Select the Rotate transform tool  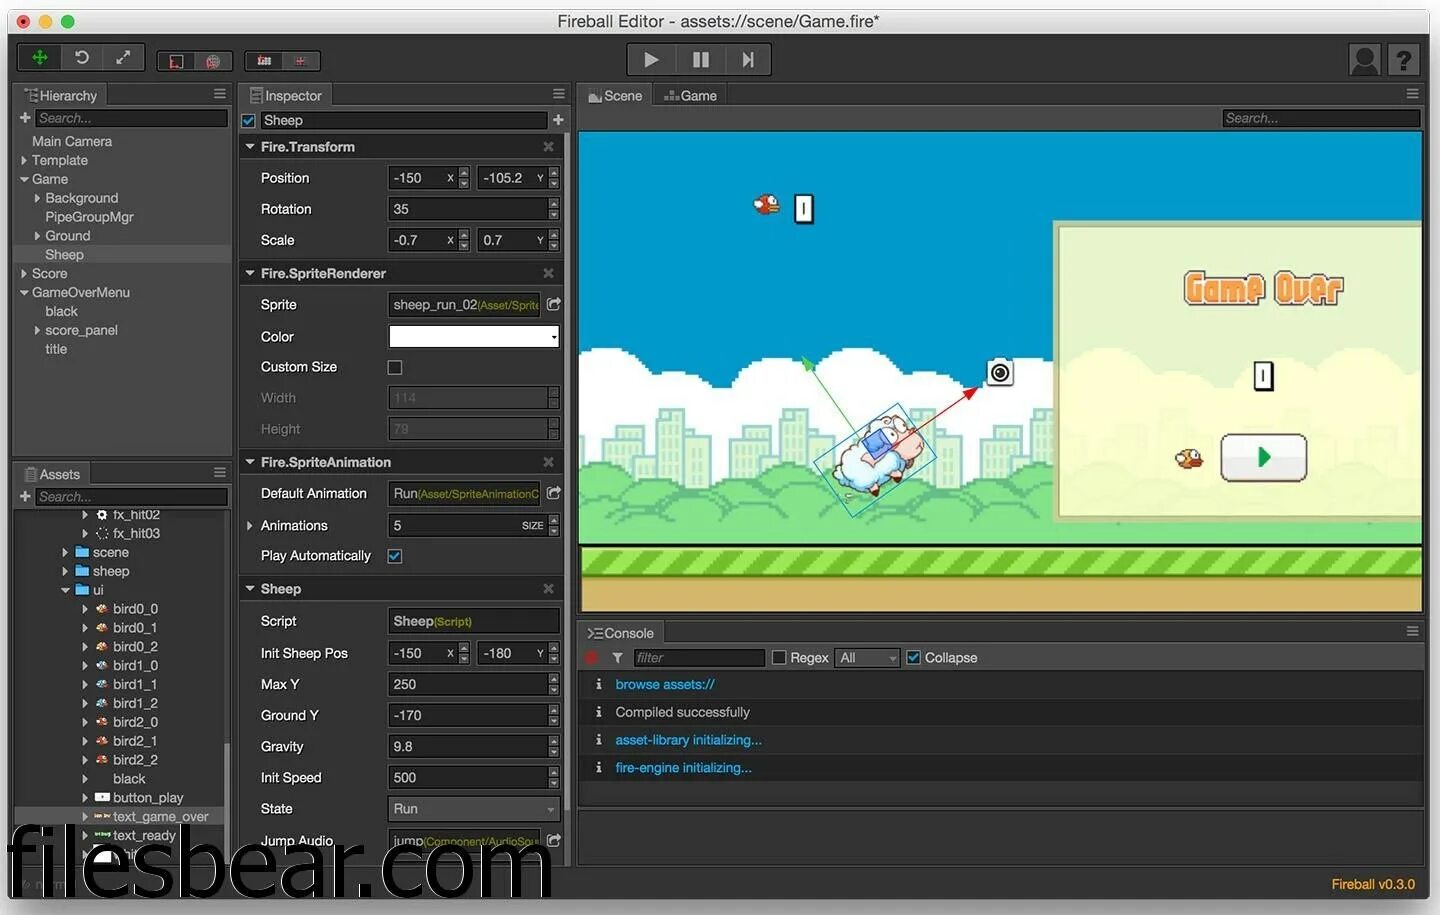click(x=82, y=58)
